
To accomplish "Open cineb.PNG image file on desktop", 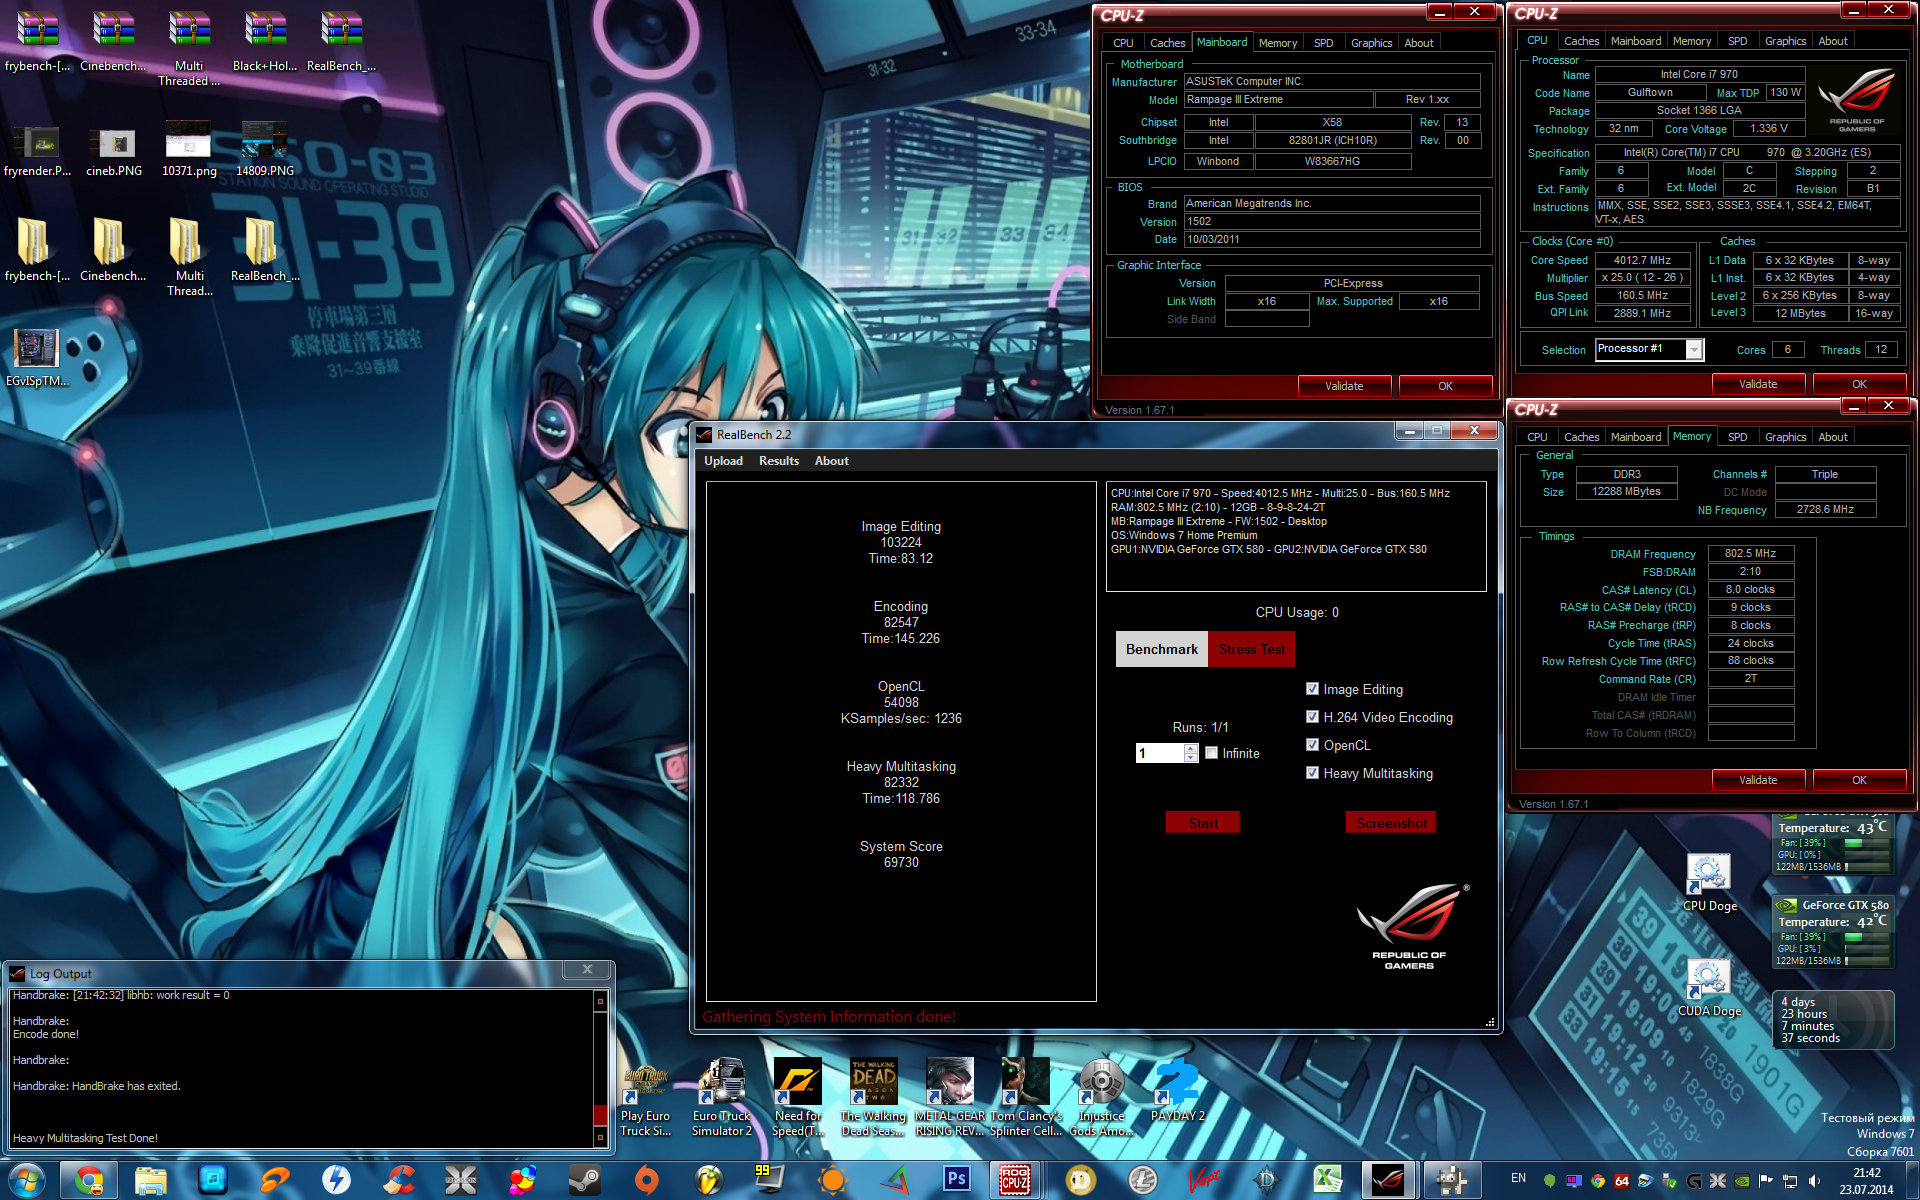I will [x=113, y=153].
